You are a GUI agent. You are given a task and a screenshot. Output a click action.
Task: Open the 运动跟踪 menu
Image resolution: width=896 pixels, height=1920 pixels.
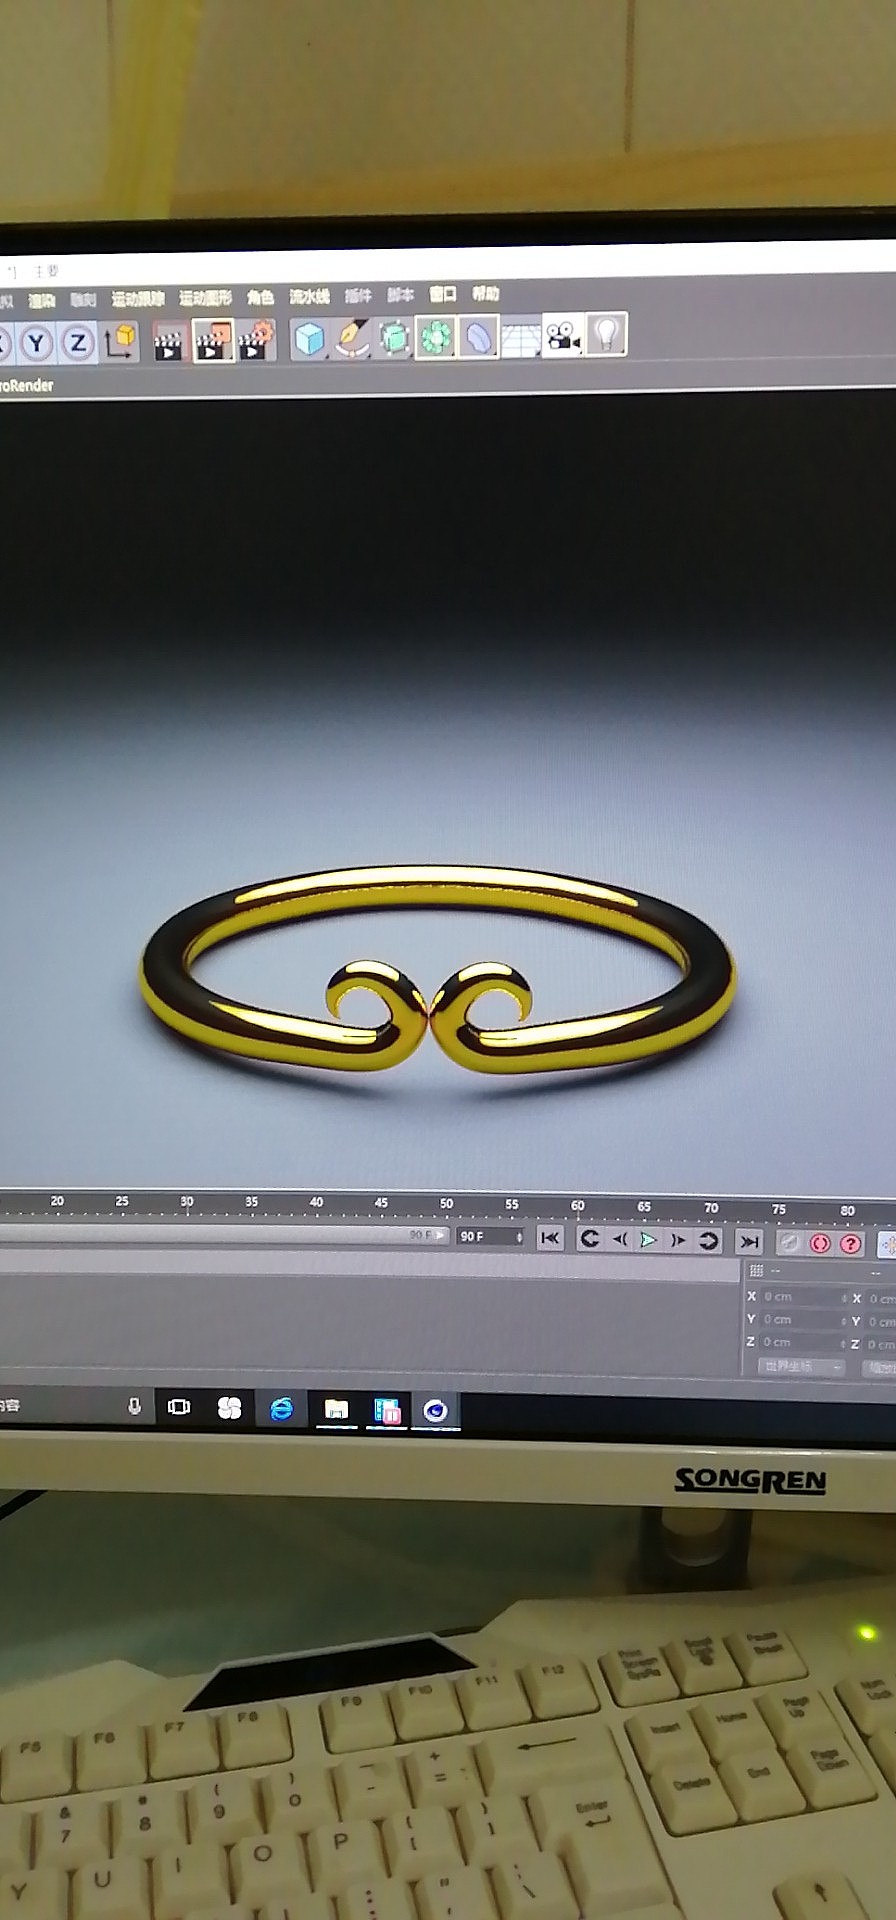pyautogui.click(x=137, y=299)
